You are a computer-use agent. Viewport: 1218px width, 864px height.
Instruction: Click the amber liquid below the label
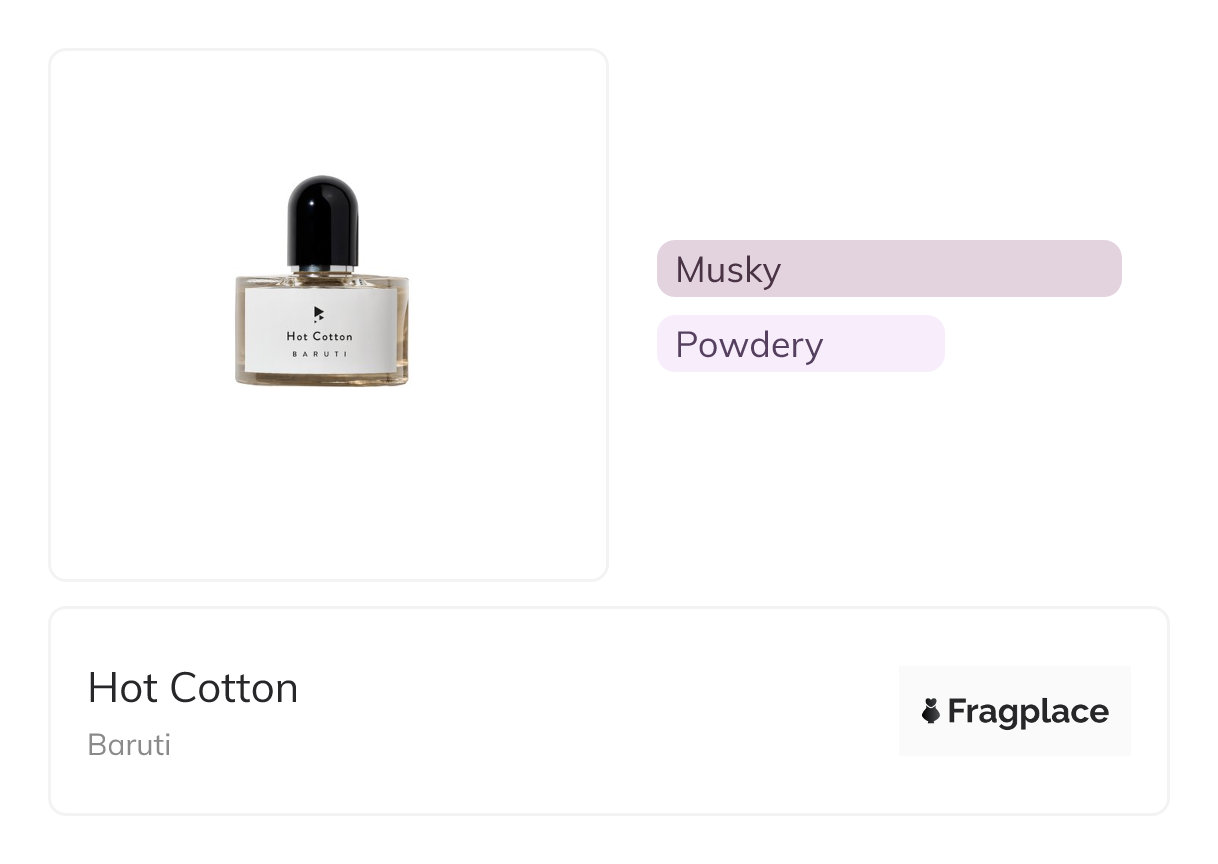pyautogui.click(x=322, y=377)
